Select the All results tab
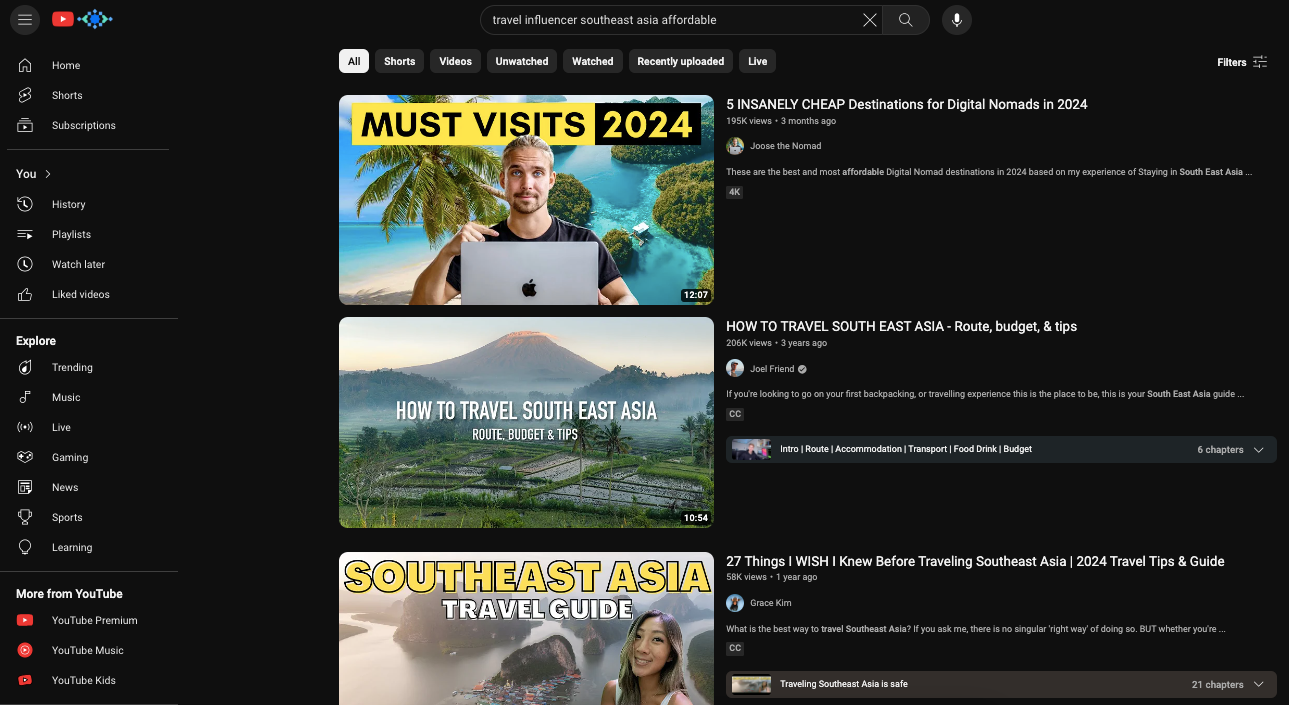This screenshot has width=1289, height=705. (353, 61)
